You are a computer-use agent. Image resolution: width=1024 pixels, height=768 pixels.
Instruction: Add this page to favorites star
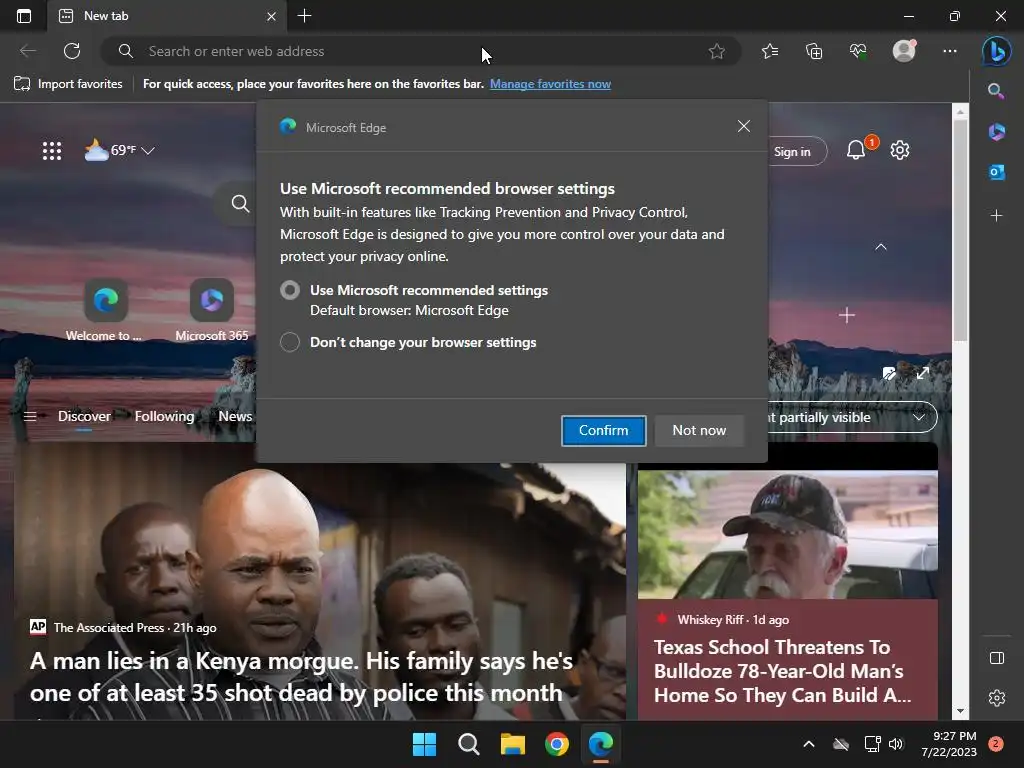(x=716, y=51)
